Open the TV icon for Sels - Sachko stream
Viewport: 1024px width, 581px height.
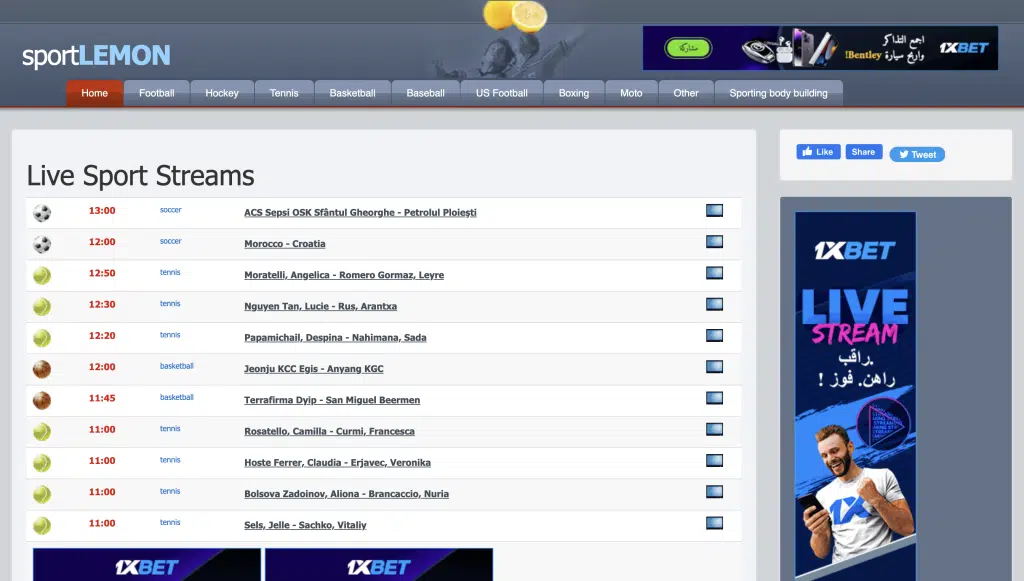[713, 523]
